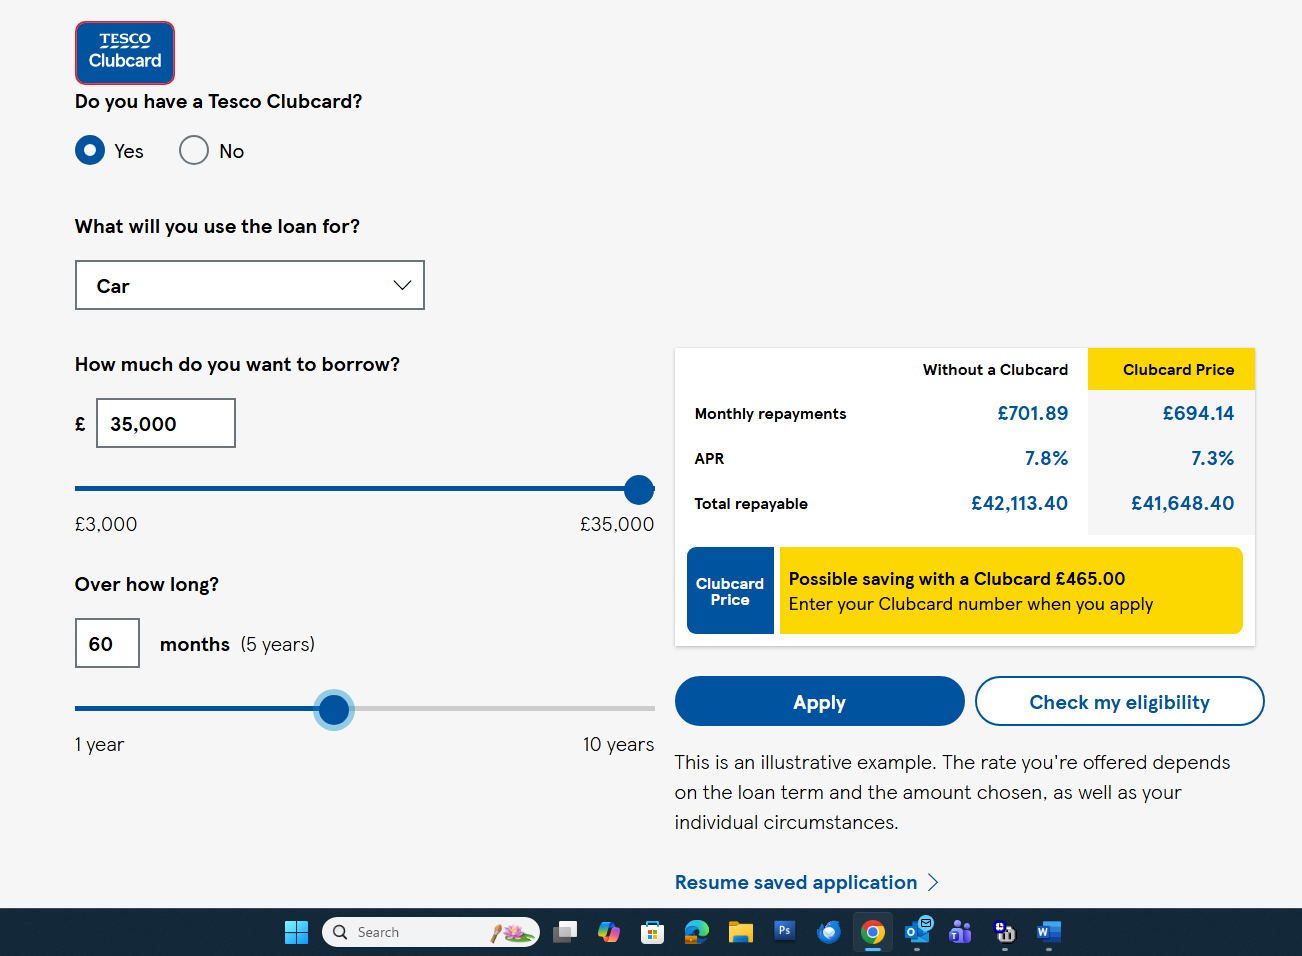Click the borrow amount field showing 35,000

(x=166, y=424)
